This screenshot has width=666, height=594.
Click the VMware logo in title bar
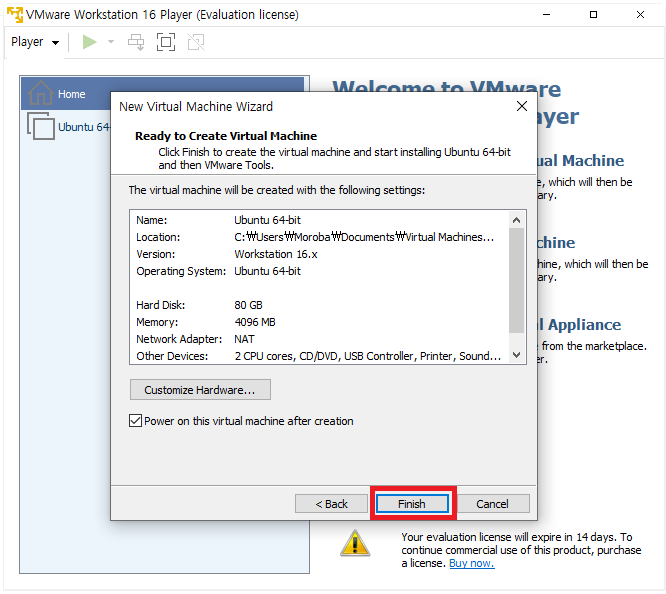15,14
